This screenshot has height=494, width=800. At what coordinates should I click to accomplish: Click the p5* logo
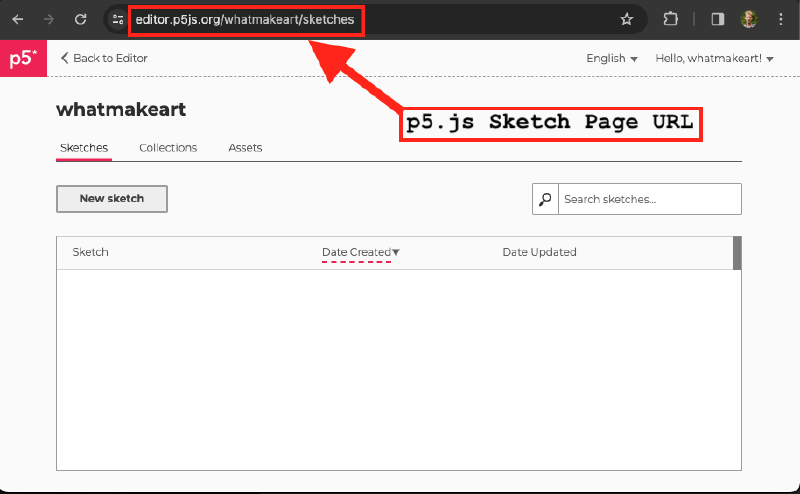click(x=23, y=58)
